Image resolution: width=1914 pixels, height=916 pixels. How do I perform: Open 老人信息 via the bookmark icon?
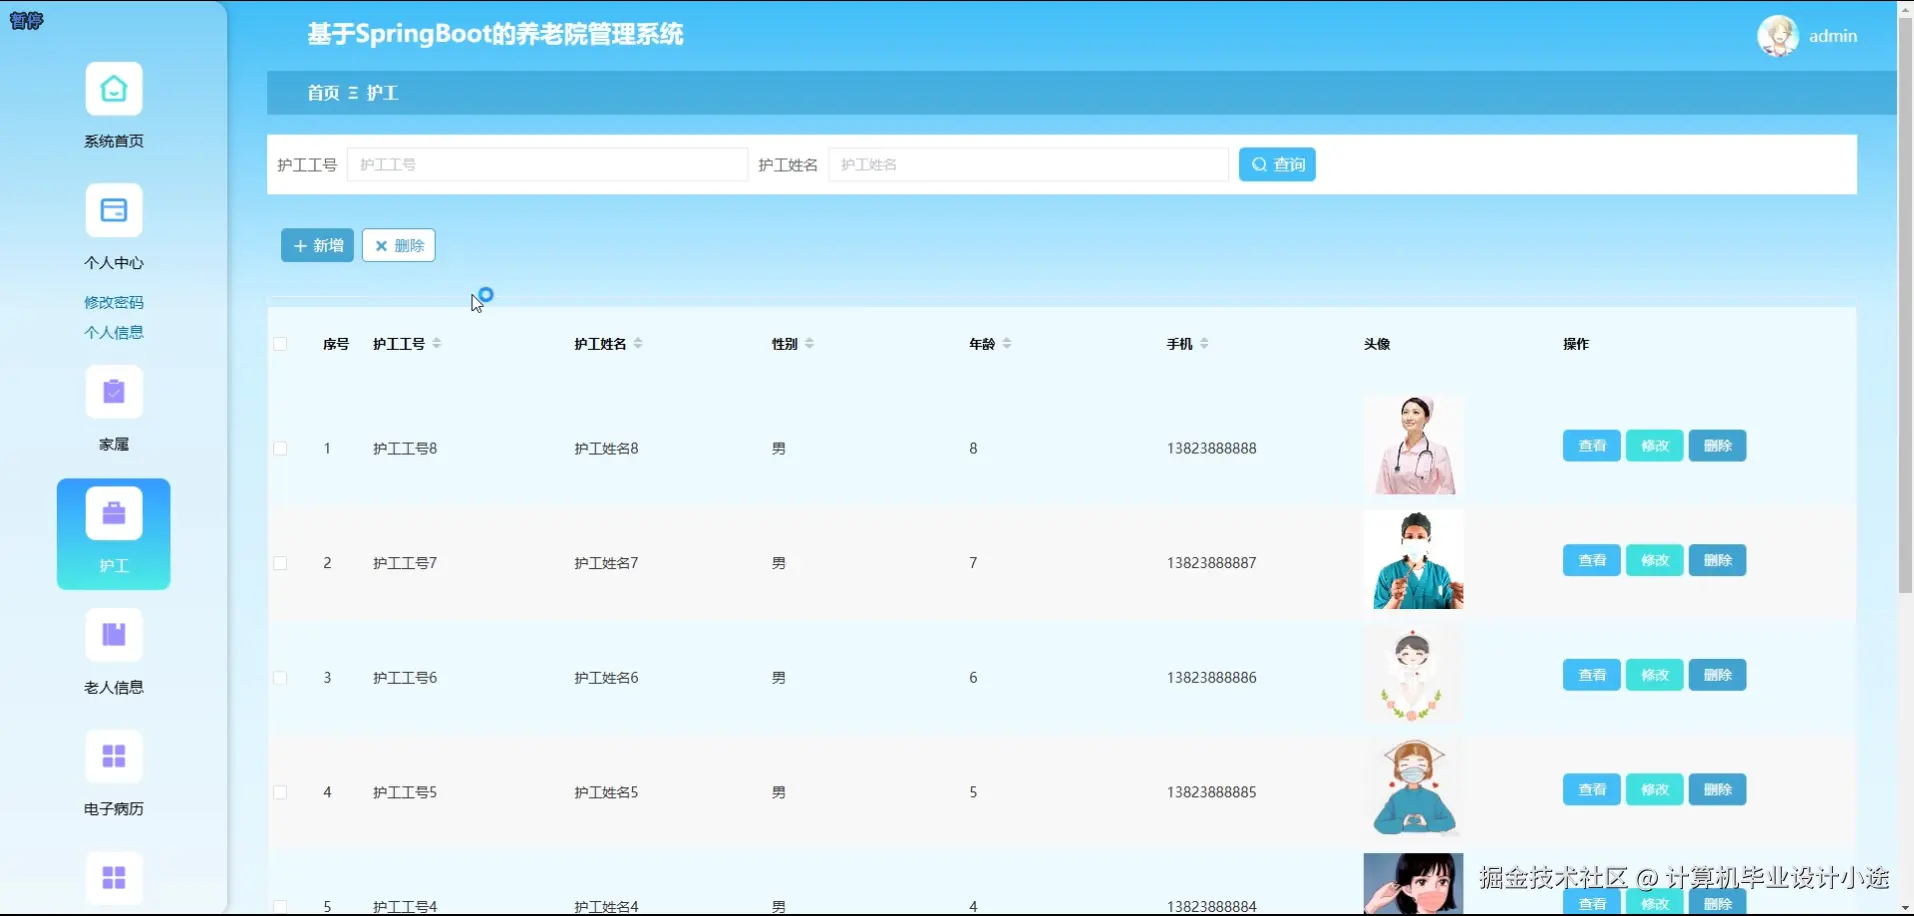113,635
